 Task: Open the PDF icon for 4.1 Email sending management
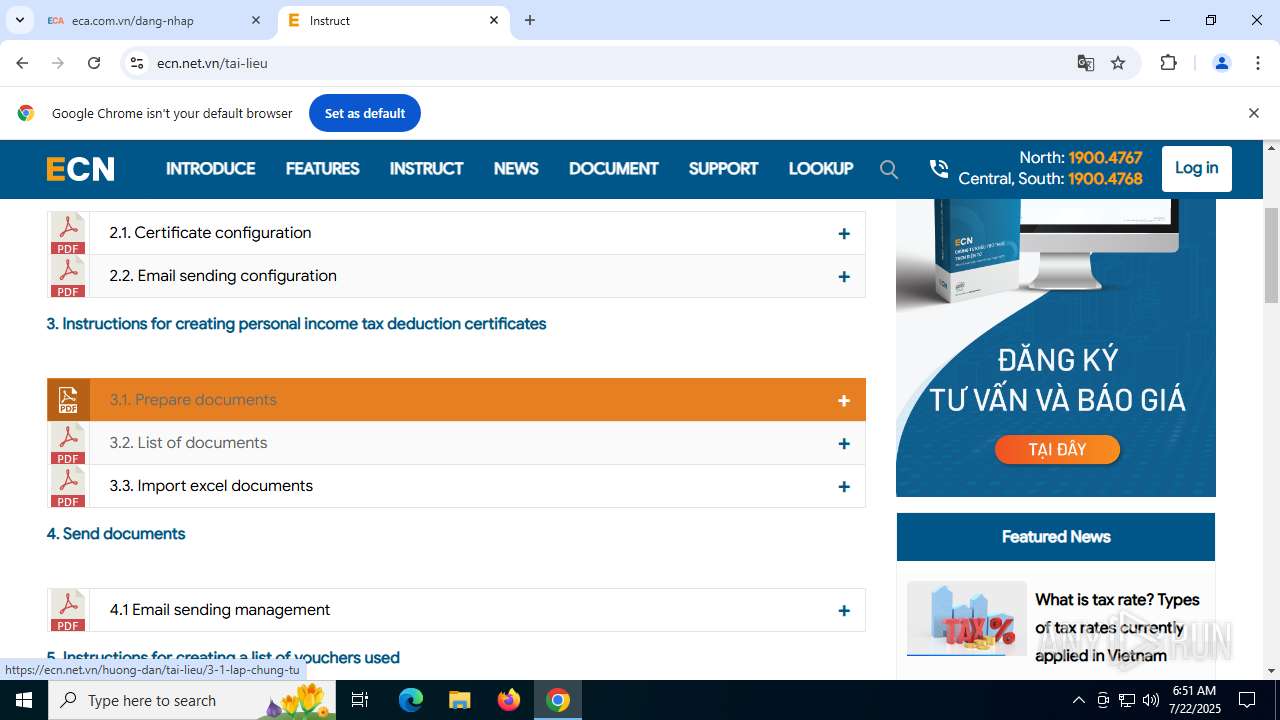pos(68,610)
